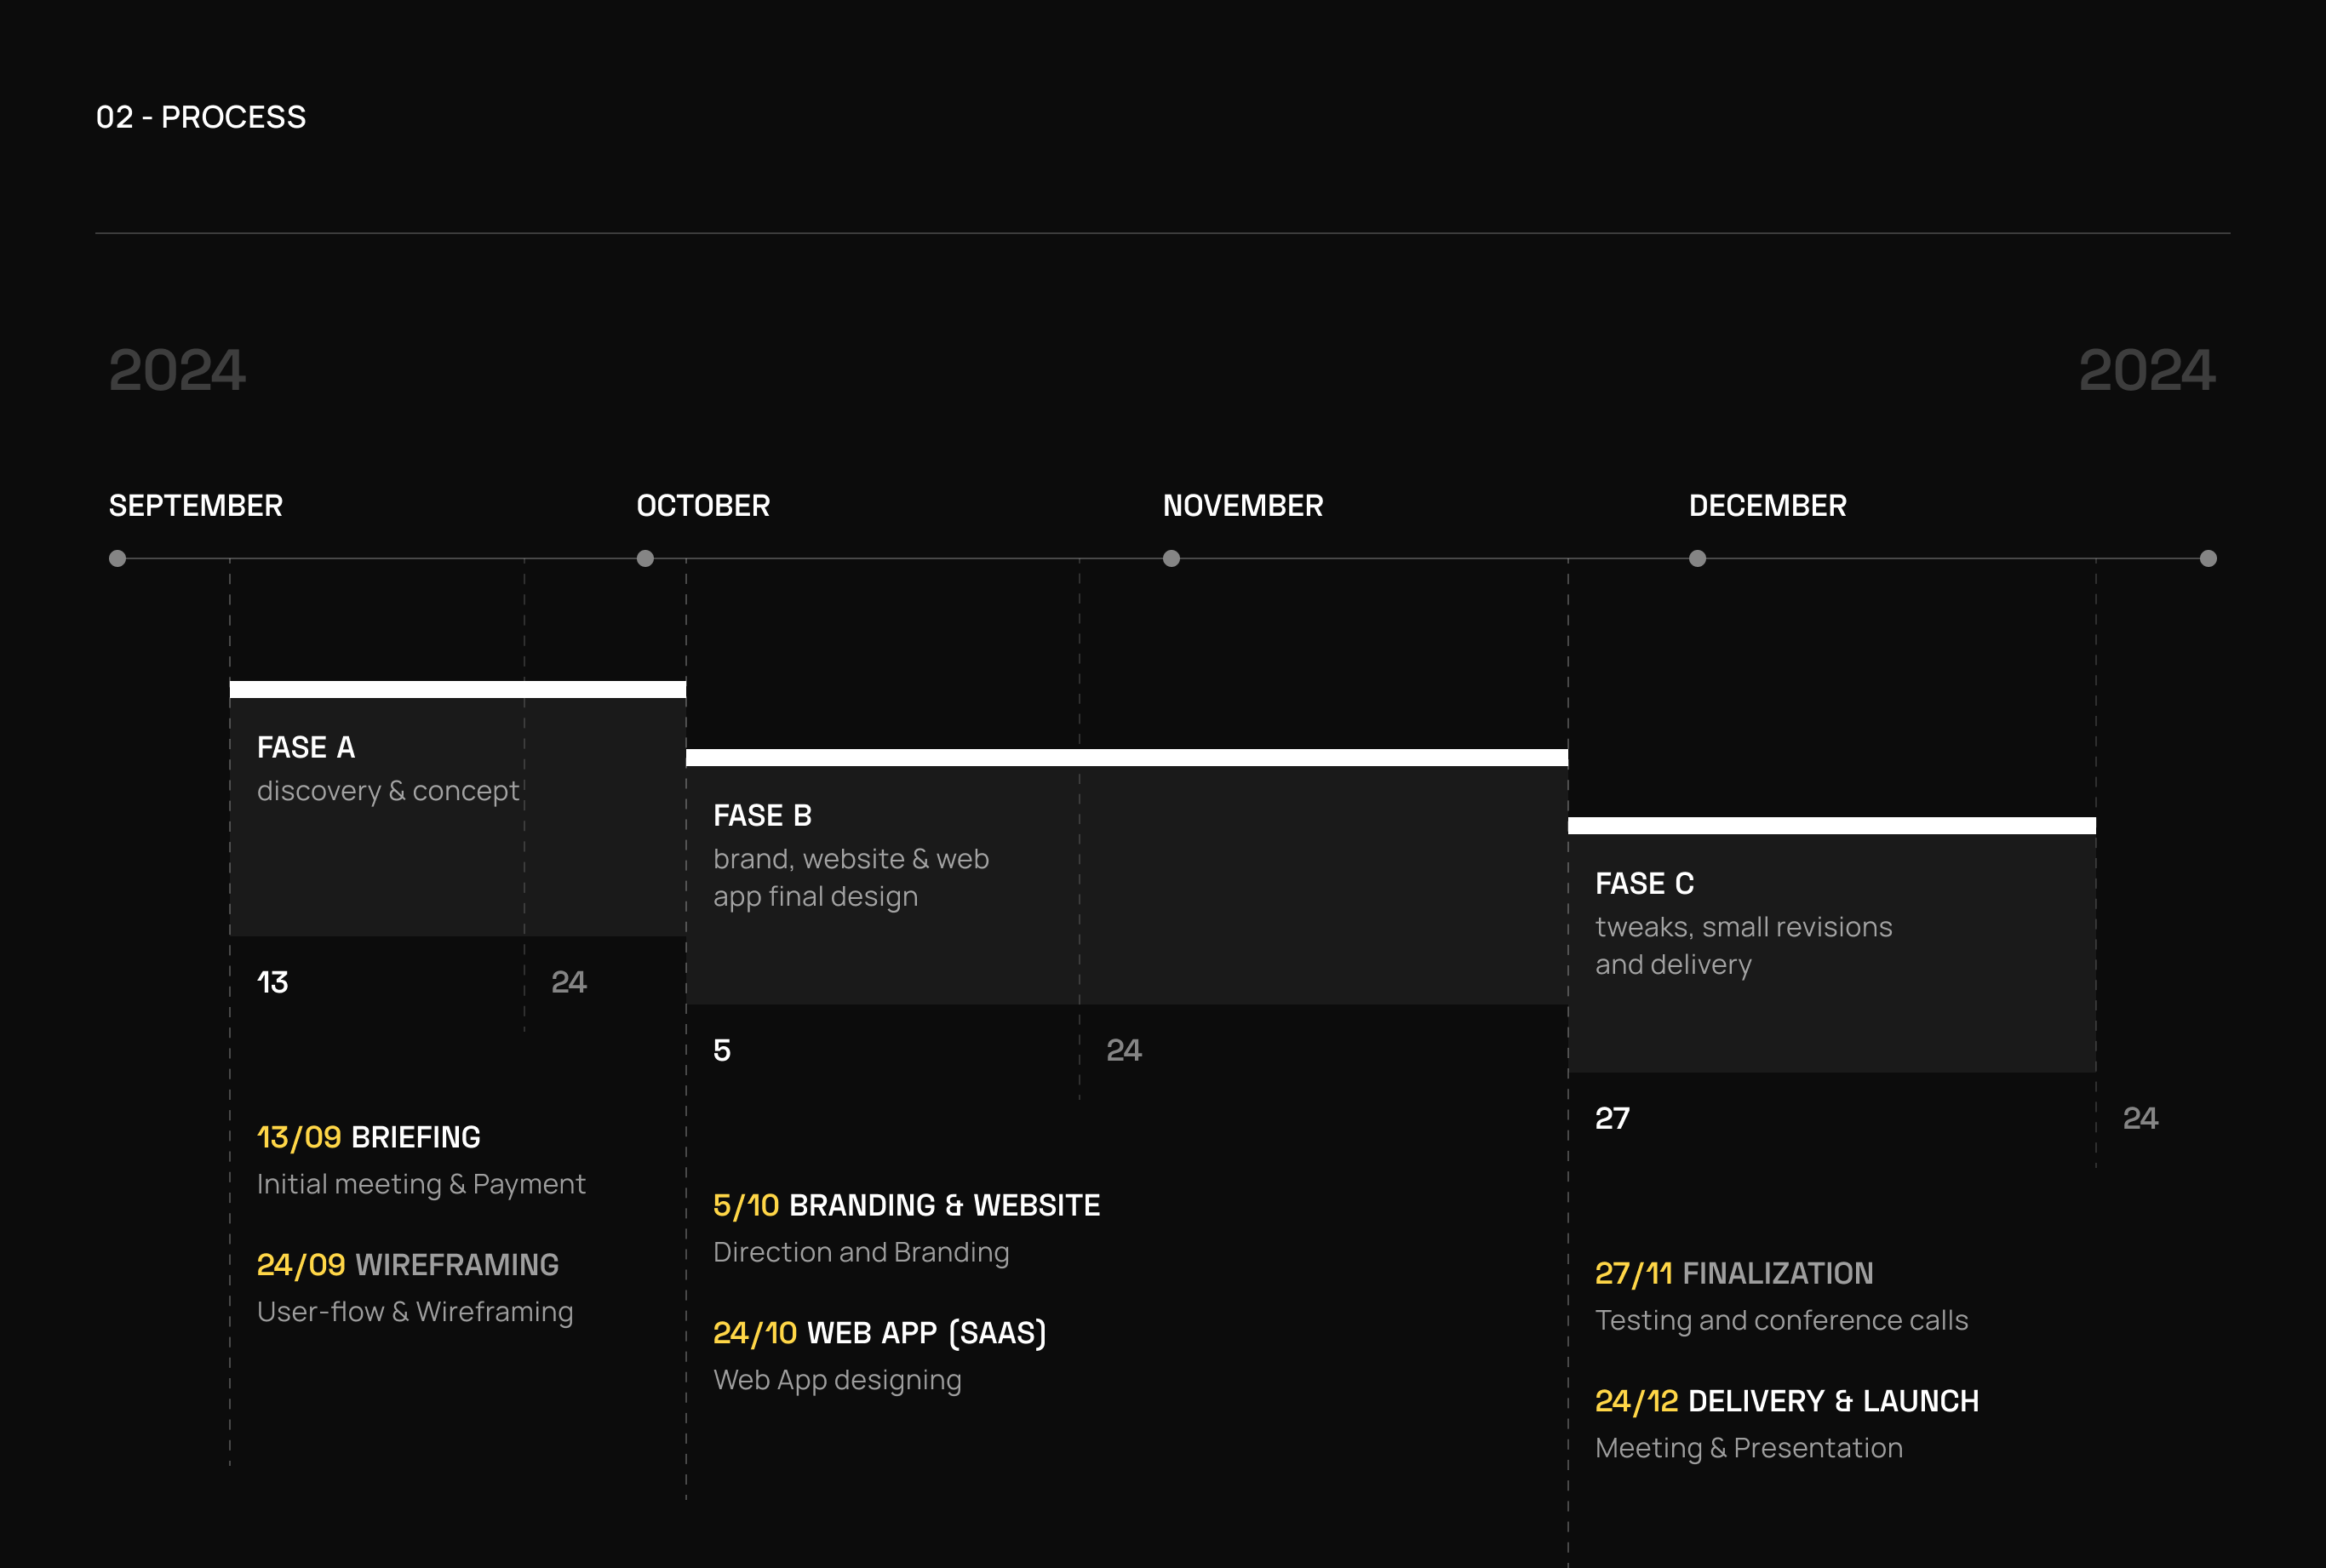
Task: Click 'Web App designing' text
Action: click(837, 1380)
